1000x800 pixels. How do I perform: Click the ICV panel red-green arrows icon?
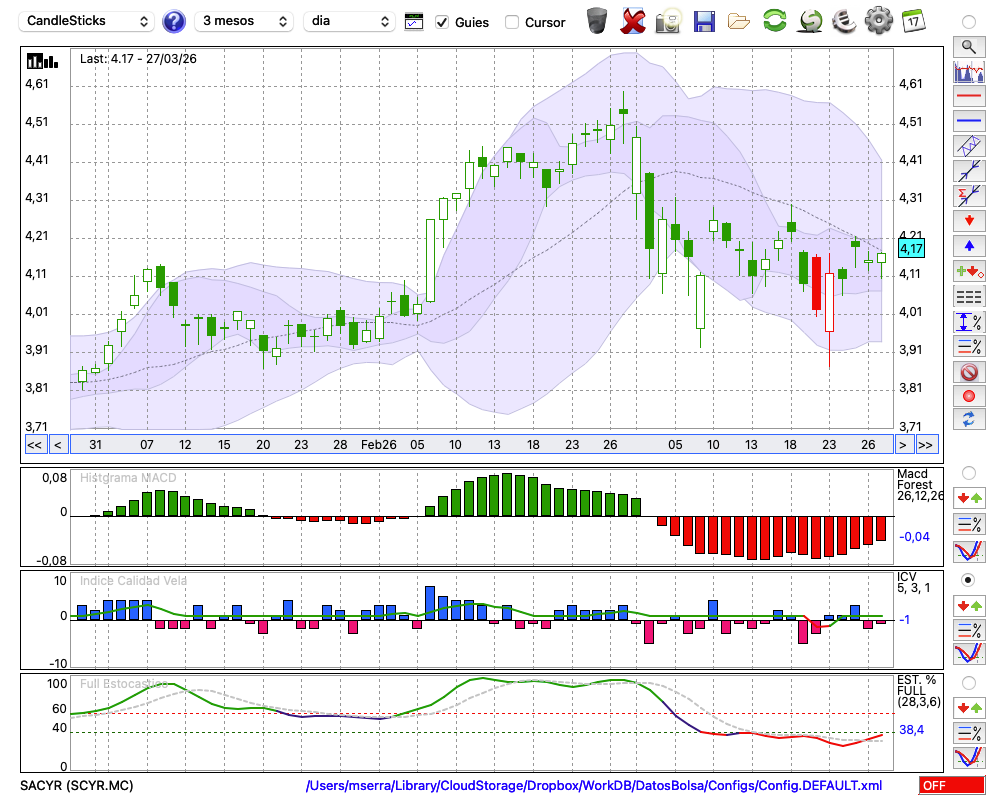click(969, 605)
